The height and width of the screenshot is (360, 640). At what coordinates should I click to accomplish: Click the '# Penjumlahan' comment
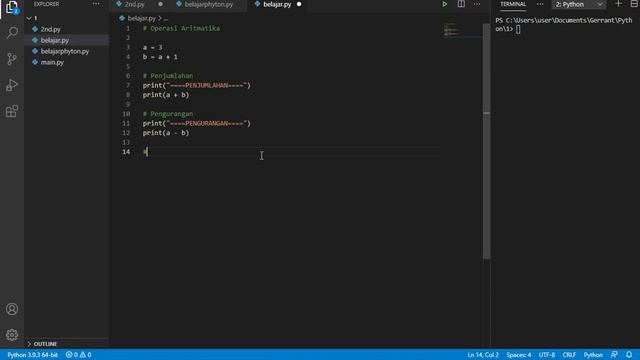[x=168, y=76]
